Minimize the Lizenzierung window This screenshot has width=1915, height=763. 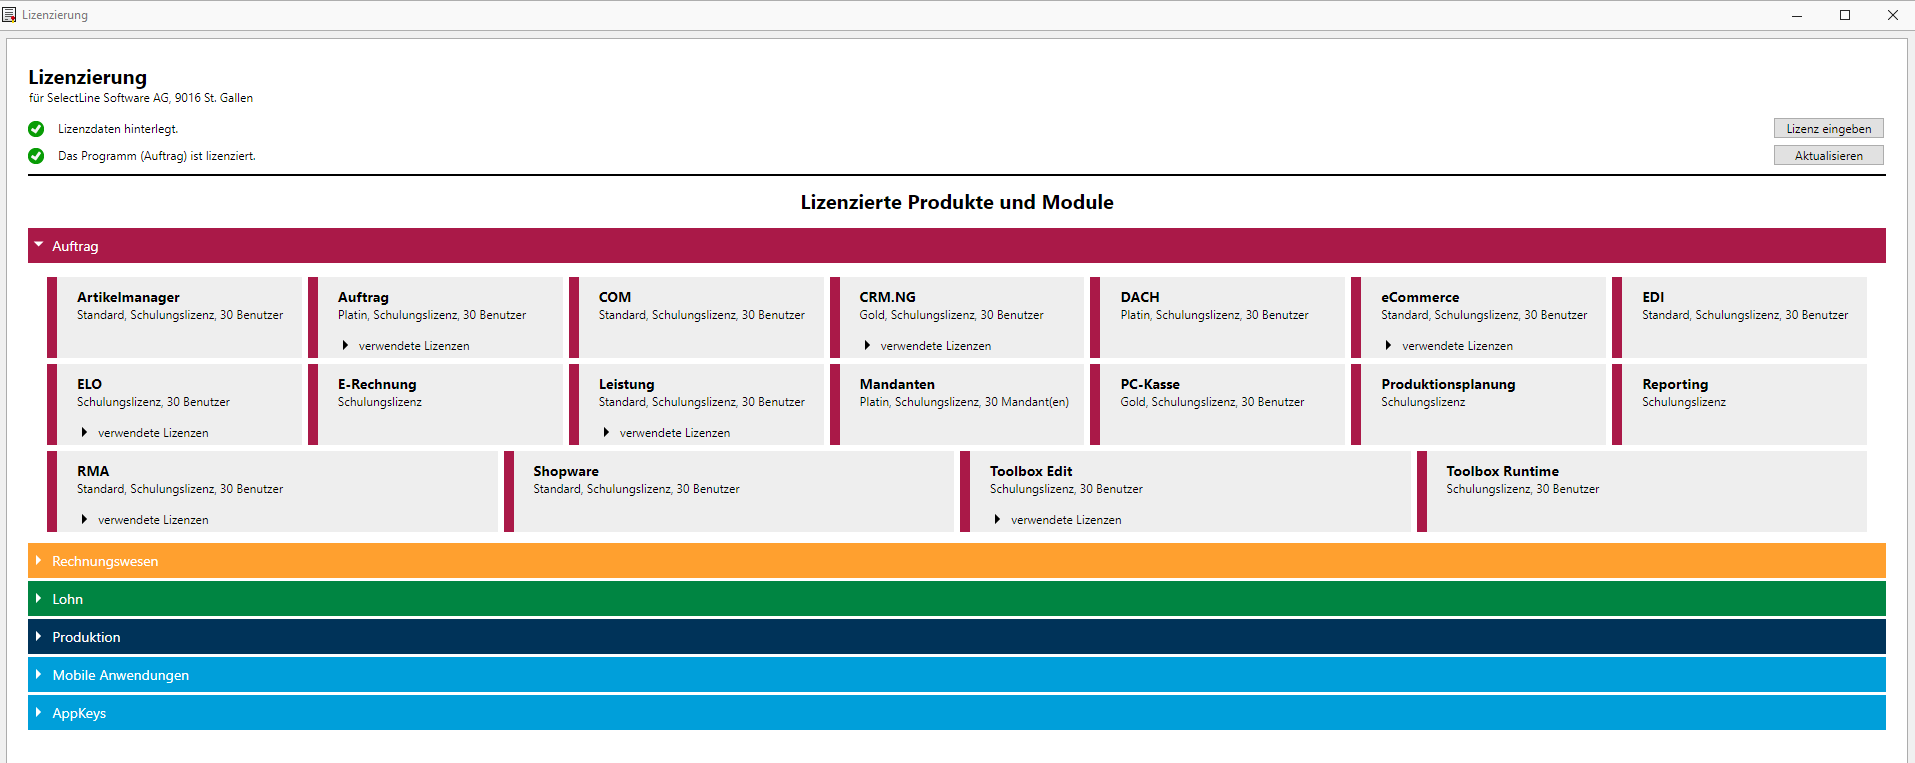pyautogui.click(x=1797, y=15)
